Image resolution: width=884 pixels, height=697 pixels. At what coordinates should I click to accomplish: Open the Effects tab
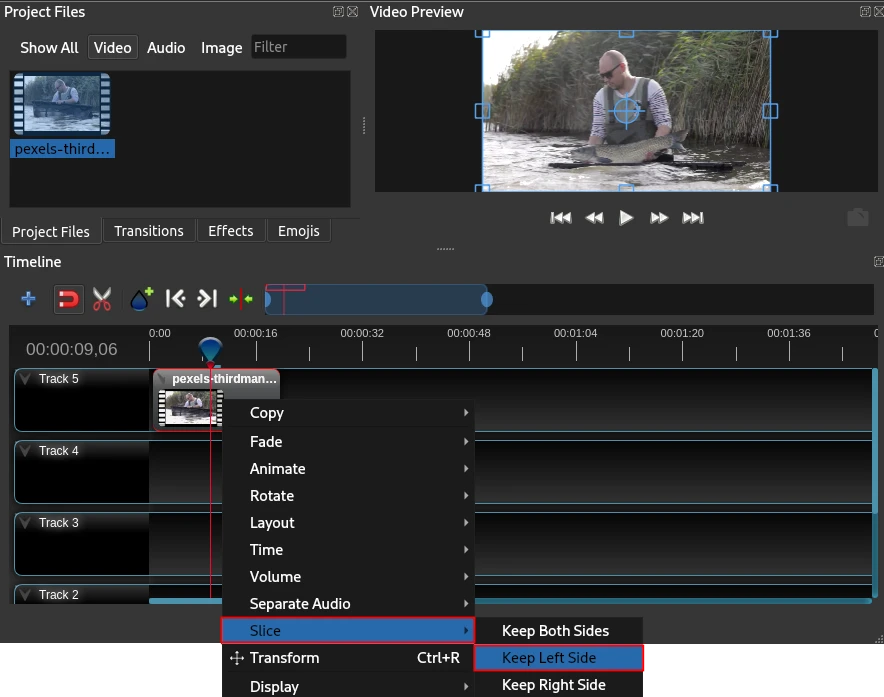click(x=230, y=231)
